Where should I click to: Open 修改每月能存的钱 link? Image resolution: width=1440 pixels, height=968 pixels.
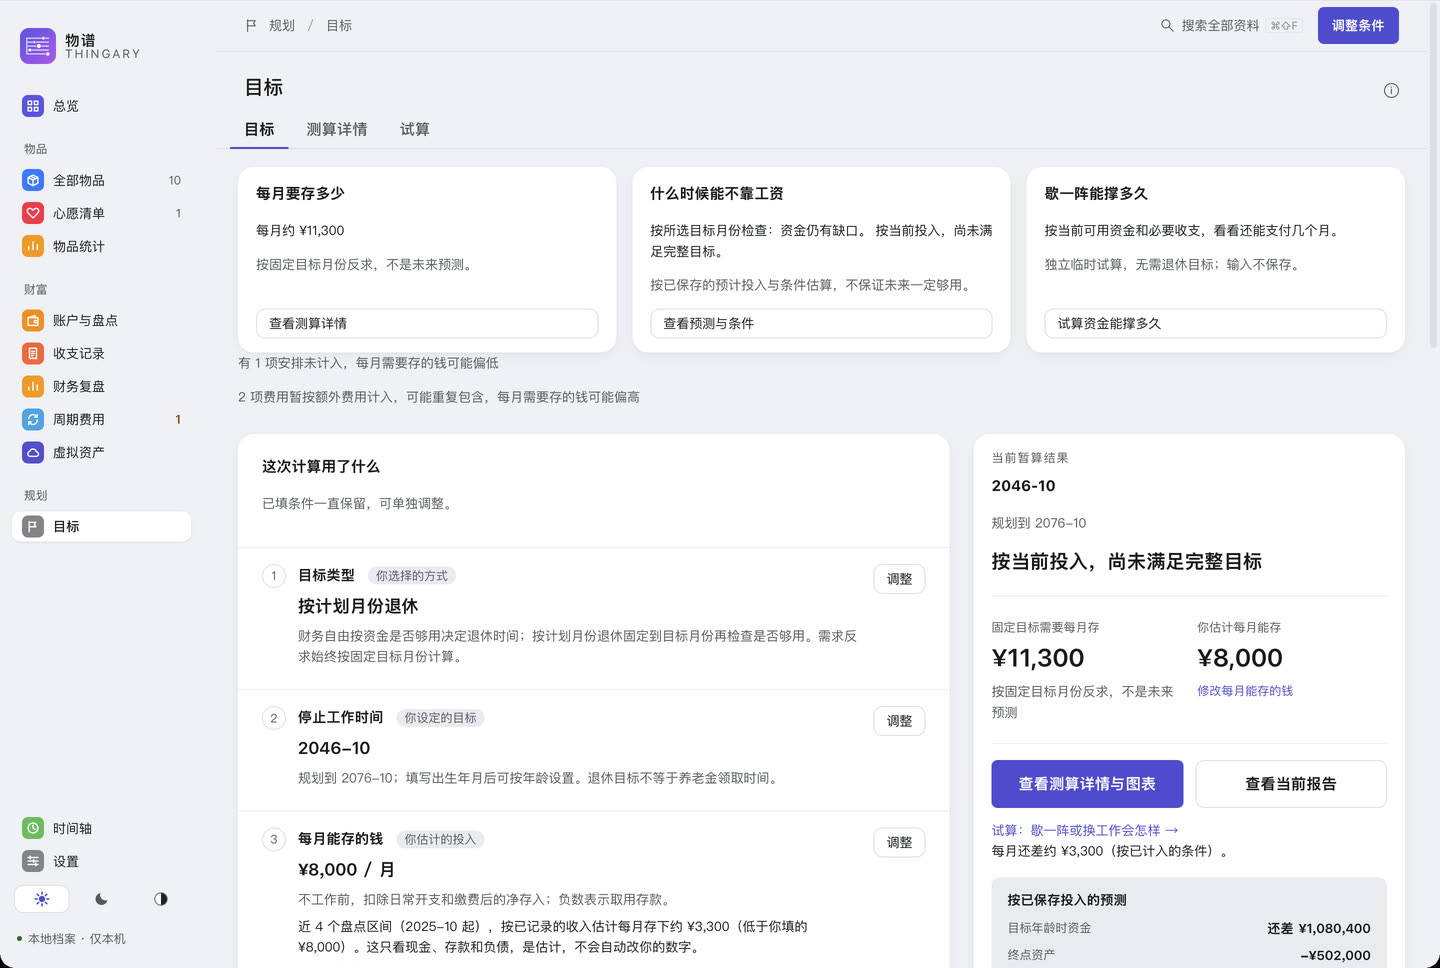[x=1245, y=691]
